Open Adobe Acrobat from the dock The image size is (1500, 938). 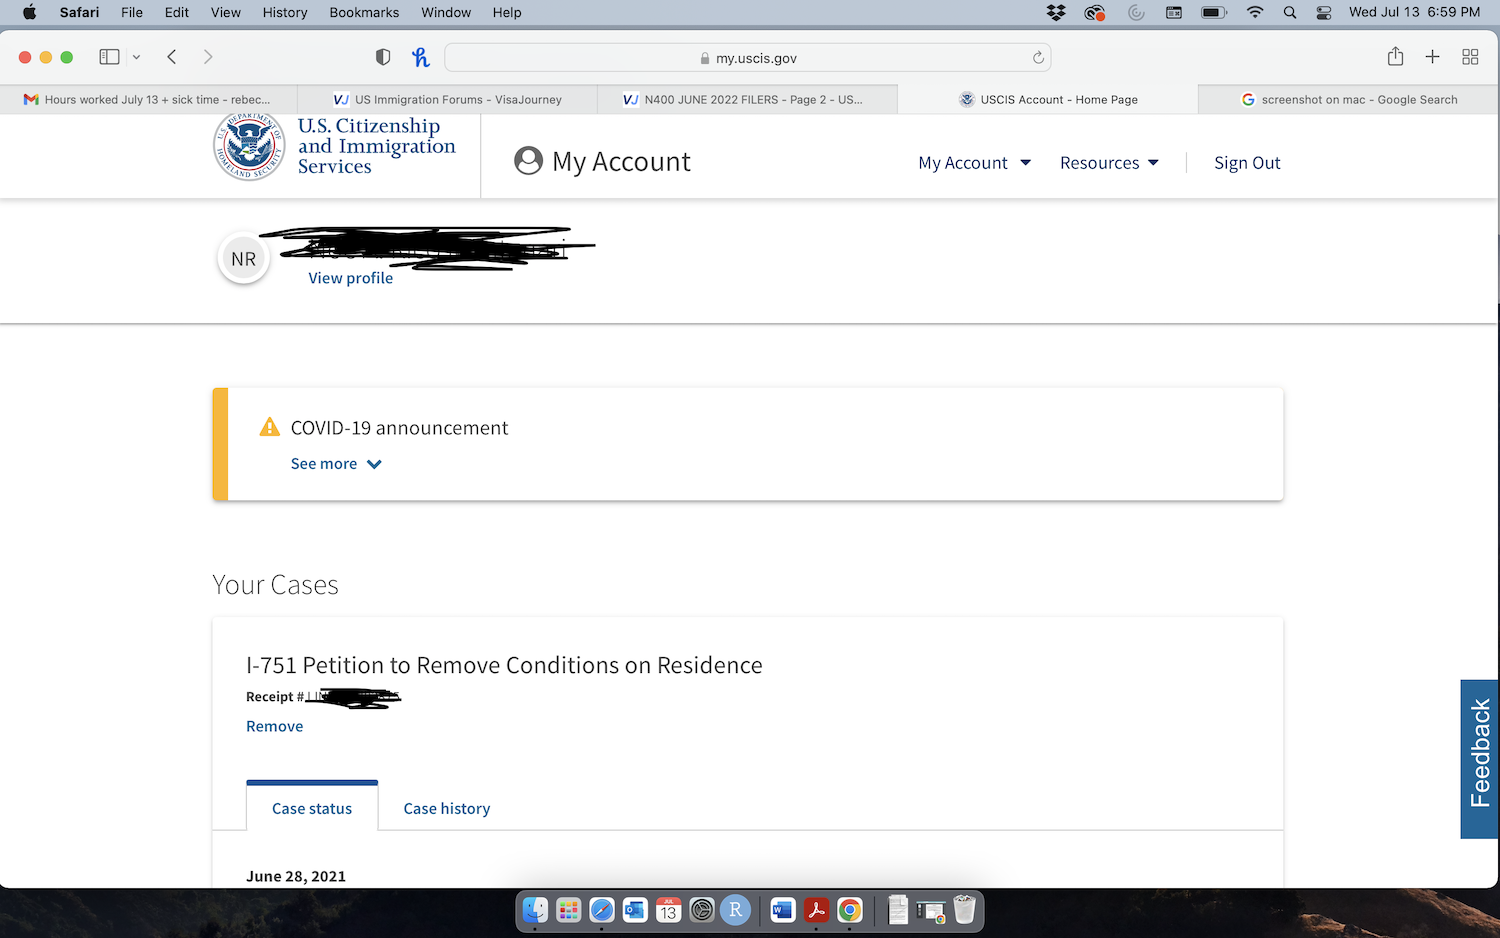click(x=816, y=910)
